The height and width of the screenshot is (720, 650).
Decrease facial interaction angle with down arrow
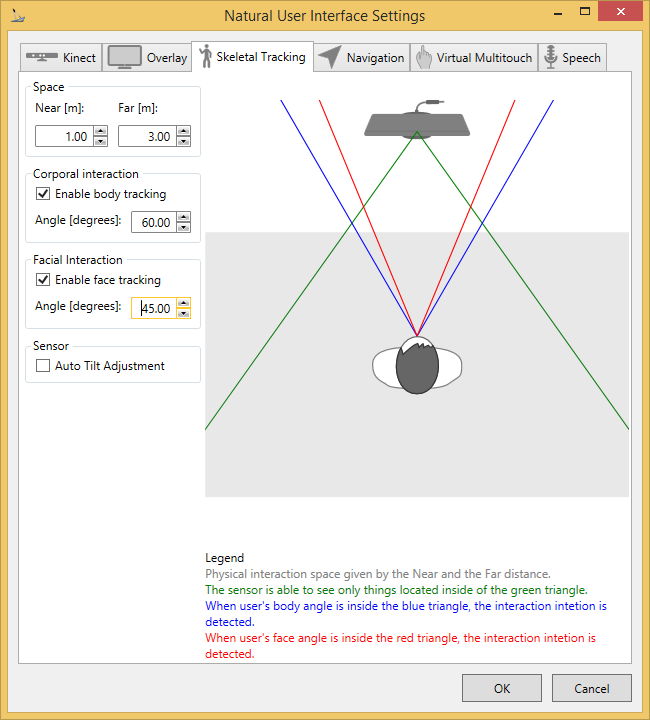point(183,314)
